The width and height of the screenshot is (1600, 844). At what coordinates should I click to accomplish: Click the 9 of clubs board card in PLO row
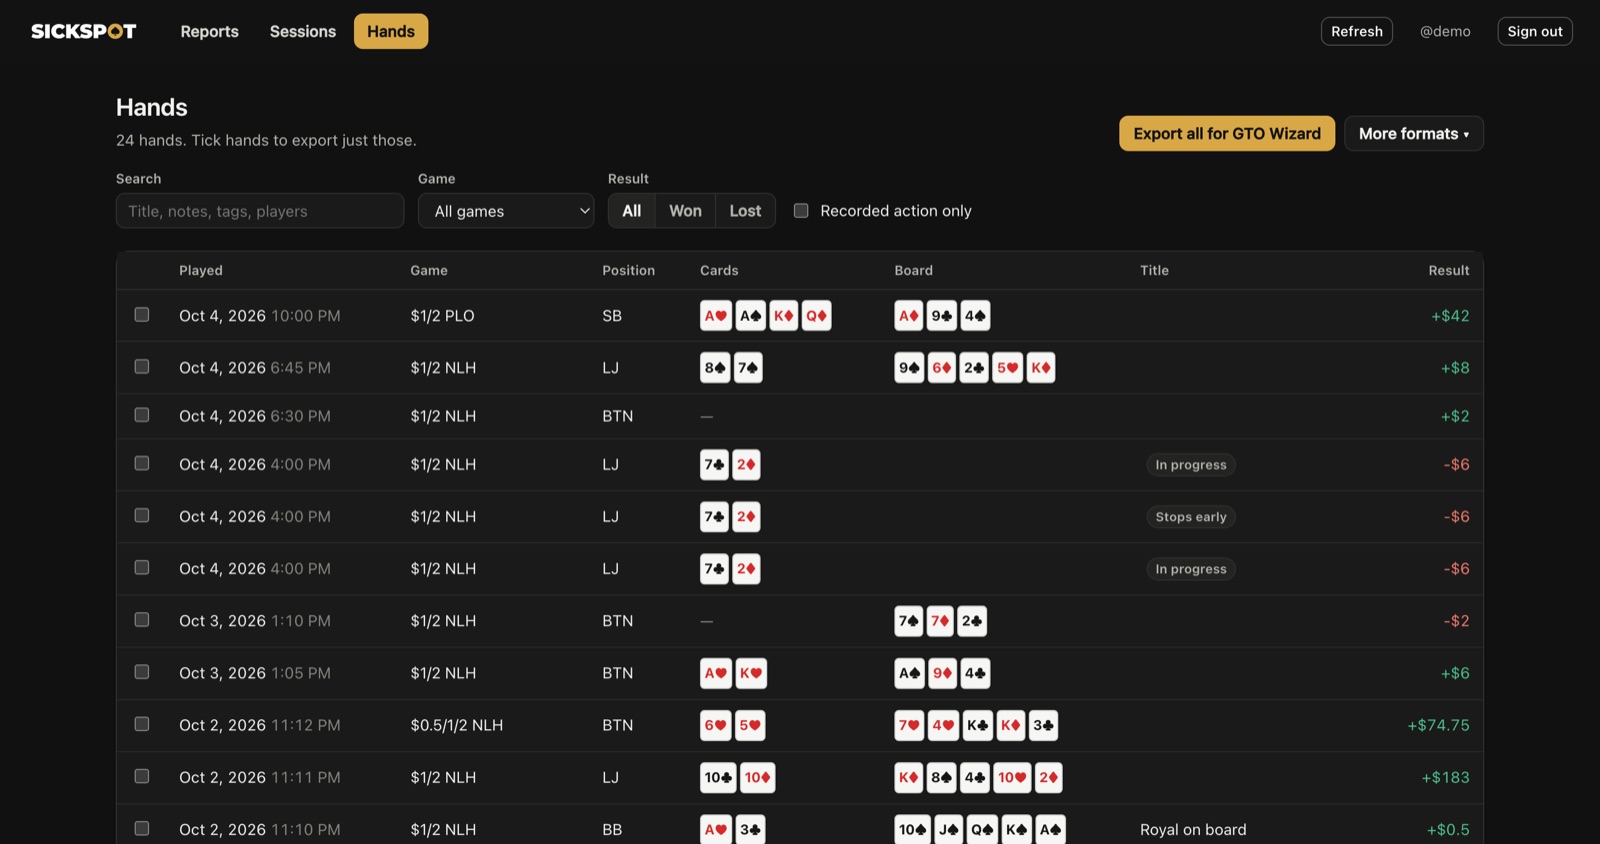(x=942, y=316)
